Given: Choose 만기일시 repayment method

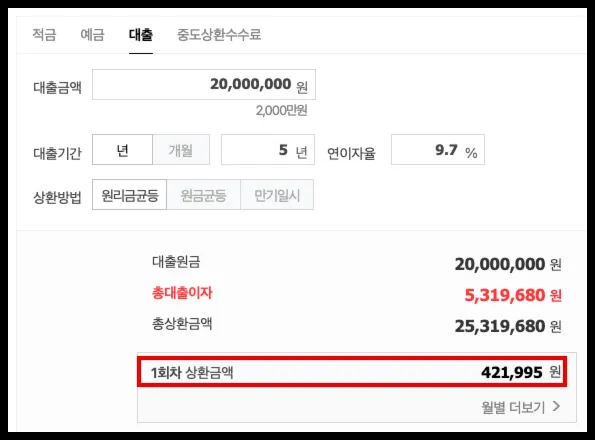Looking at the screenshot, I should coord(277,195).
